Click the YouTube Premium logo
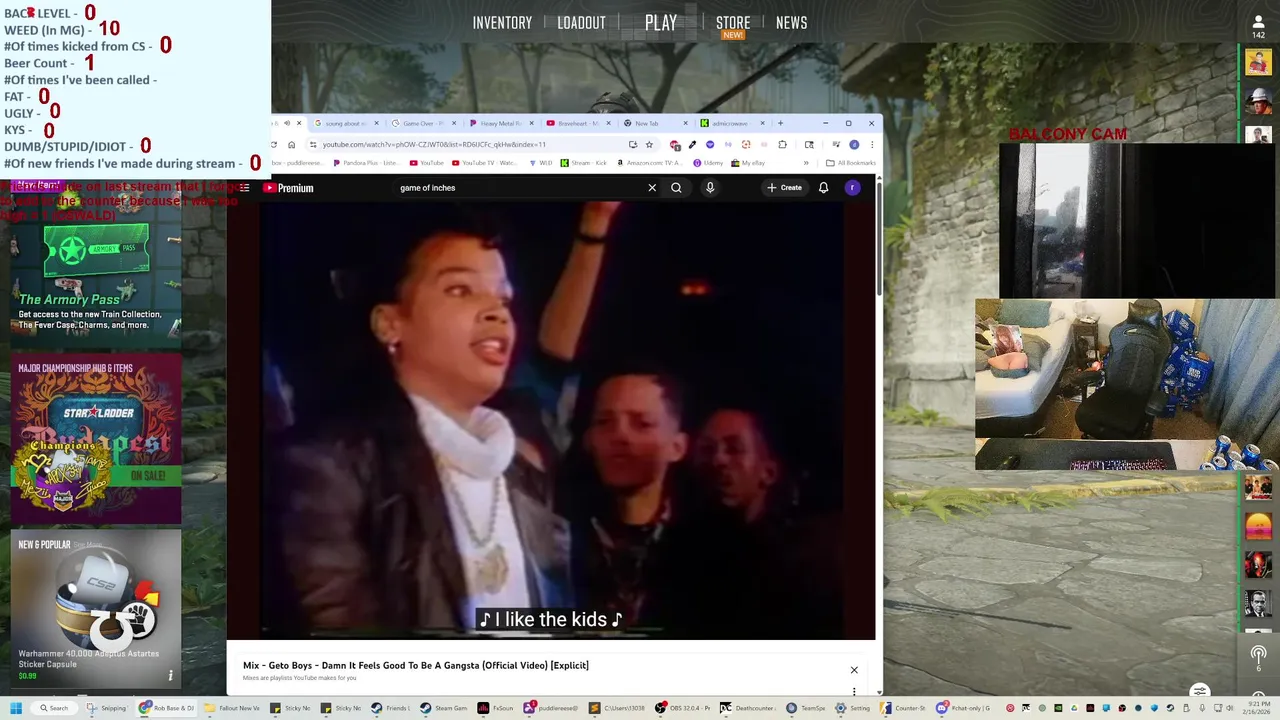1280x720 pixels. pyautogui.click(x=288, y=188)
